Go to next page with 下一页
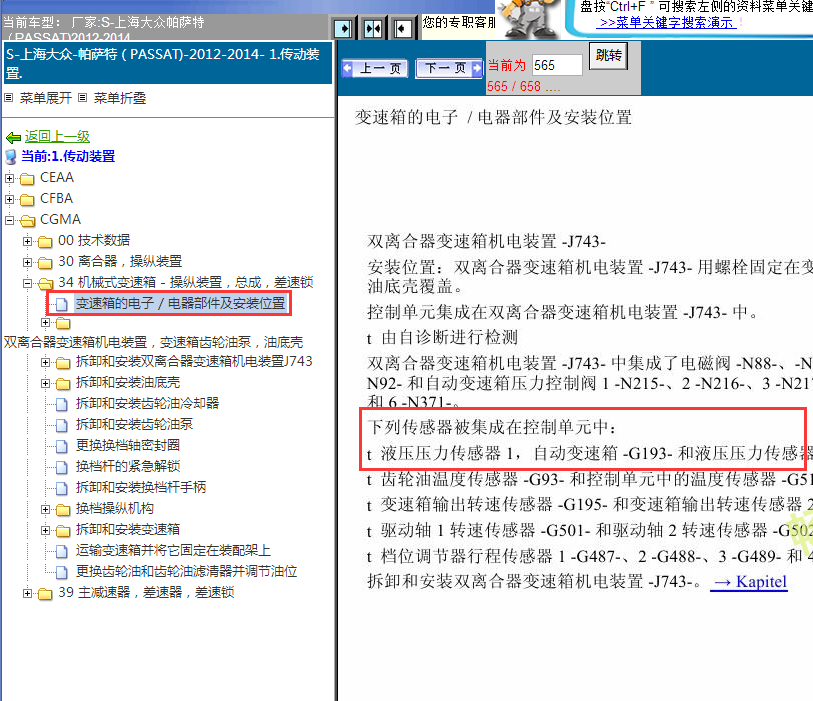The image size is (813, 701). [449, 68]
